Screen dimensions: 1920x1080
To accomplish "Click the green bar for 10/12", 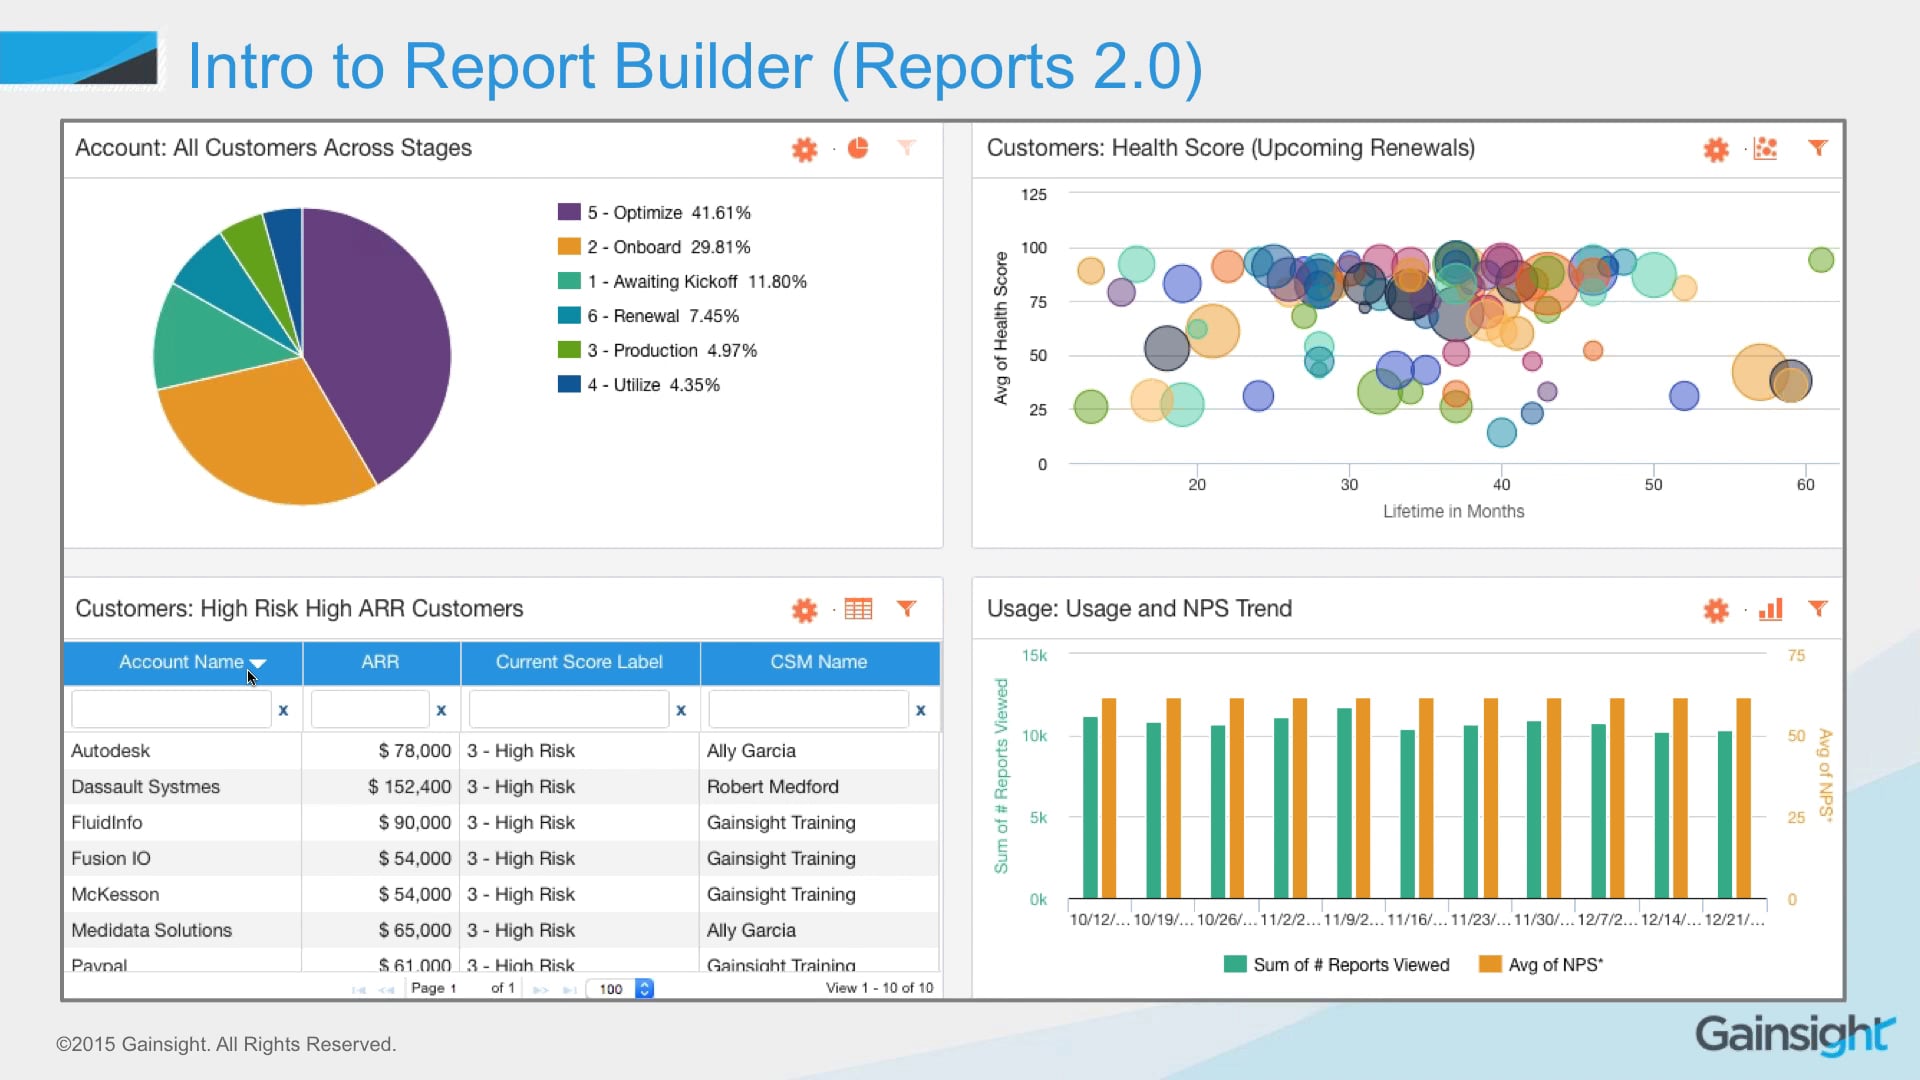I will click(x=1090, y=808).
